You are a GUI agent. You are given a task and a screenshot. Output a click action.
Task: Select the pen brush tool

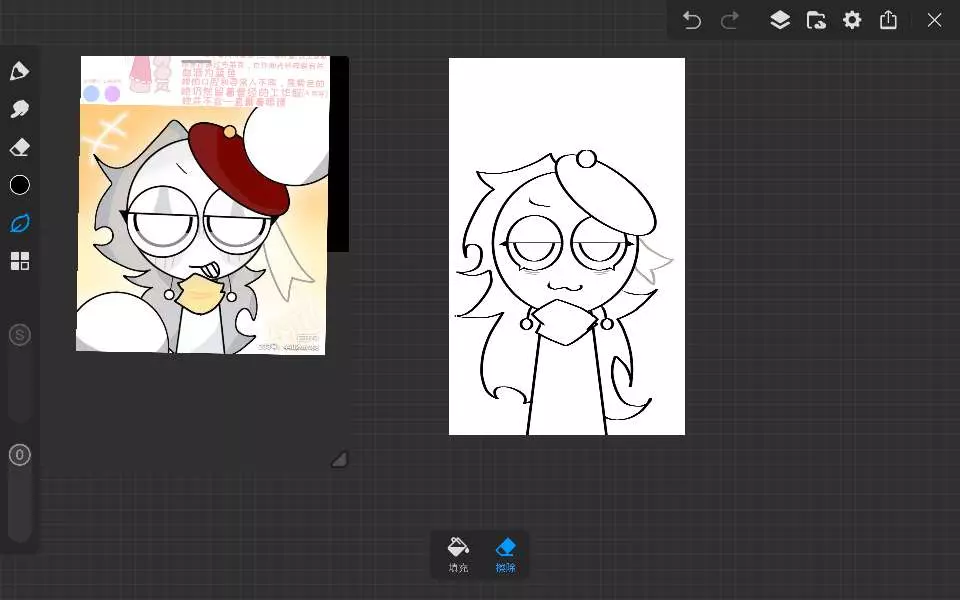pos(19,71)
